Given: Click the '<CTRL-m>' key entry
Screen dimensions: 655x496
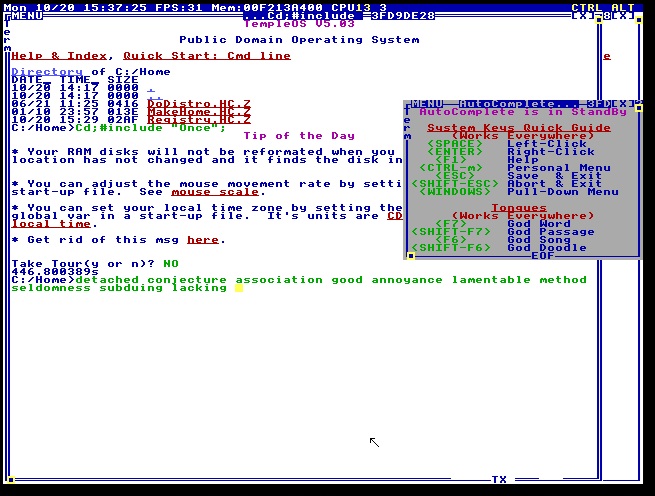Looking at the screenshot, I should 451,168.
